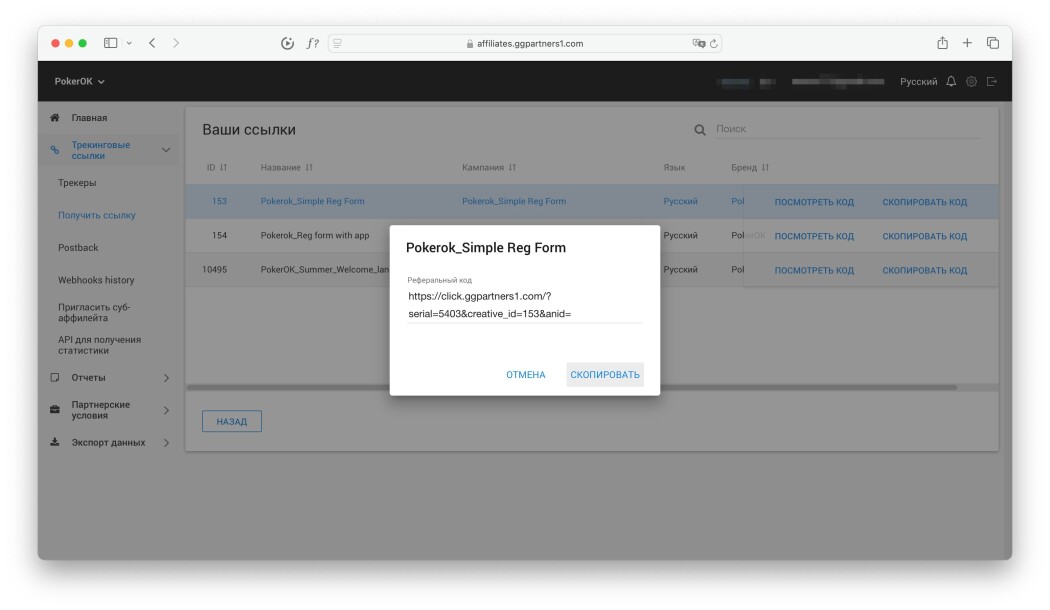Go forward with the browser forward arrow
This screenshot has width=1050, height=610.
pos(176,43)
